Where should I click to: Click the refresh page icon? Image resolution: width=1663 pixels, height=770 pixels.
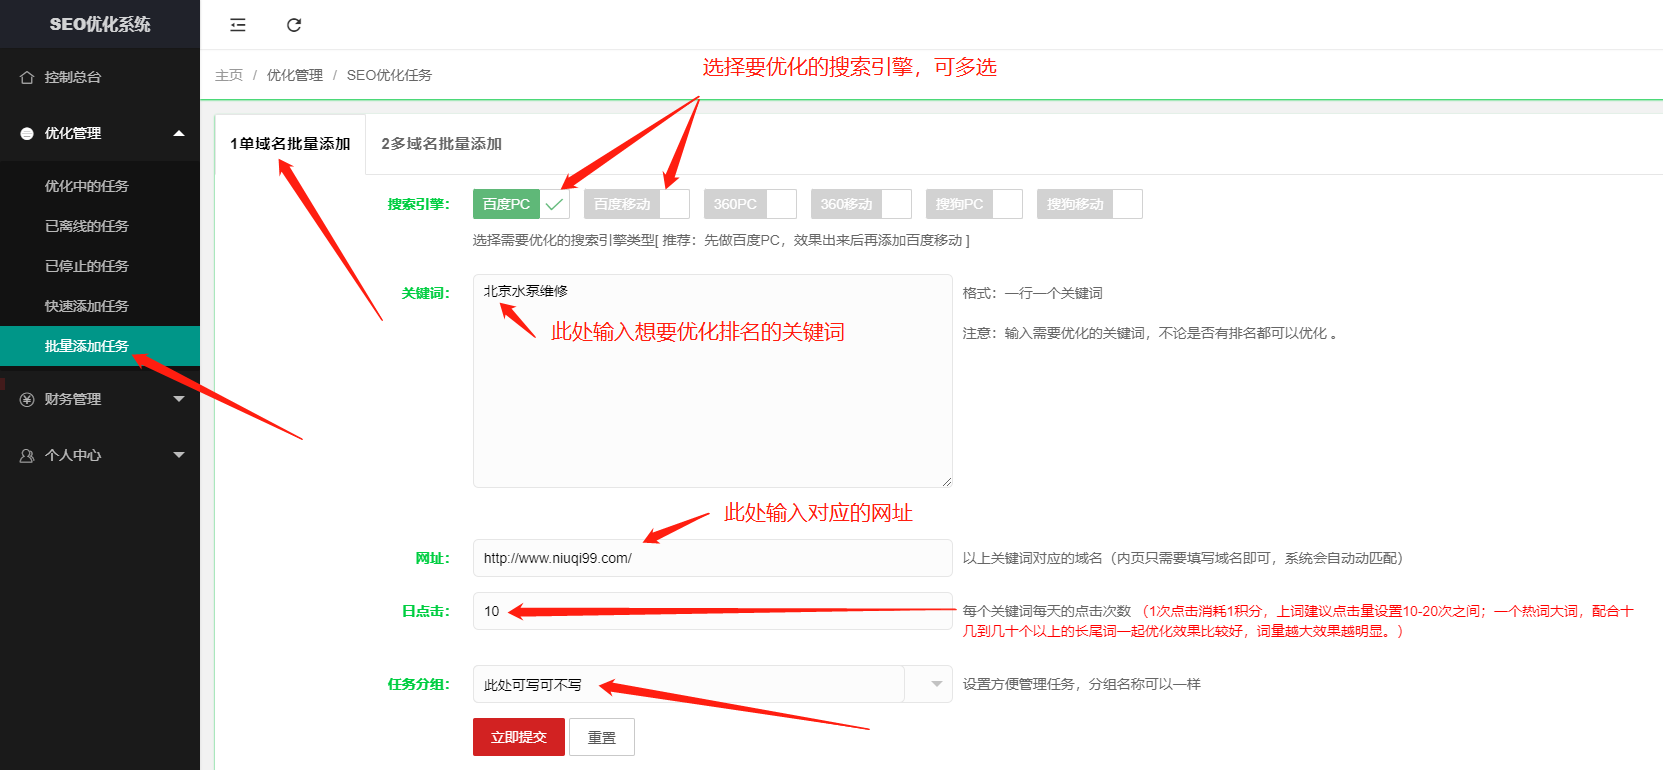pyautogui.click(x=294, y=25)
